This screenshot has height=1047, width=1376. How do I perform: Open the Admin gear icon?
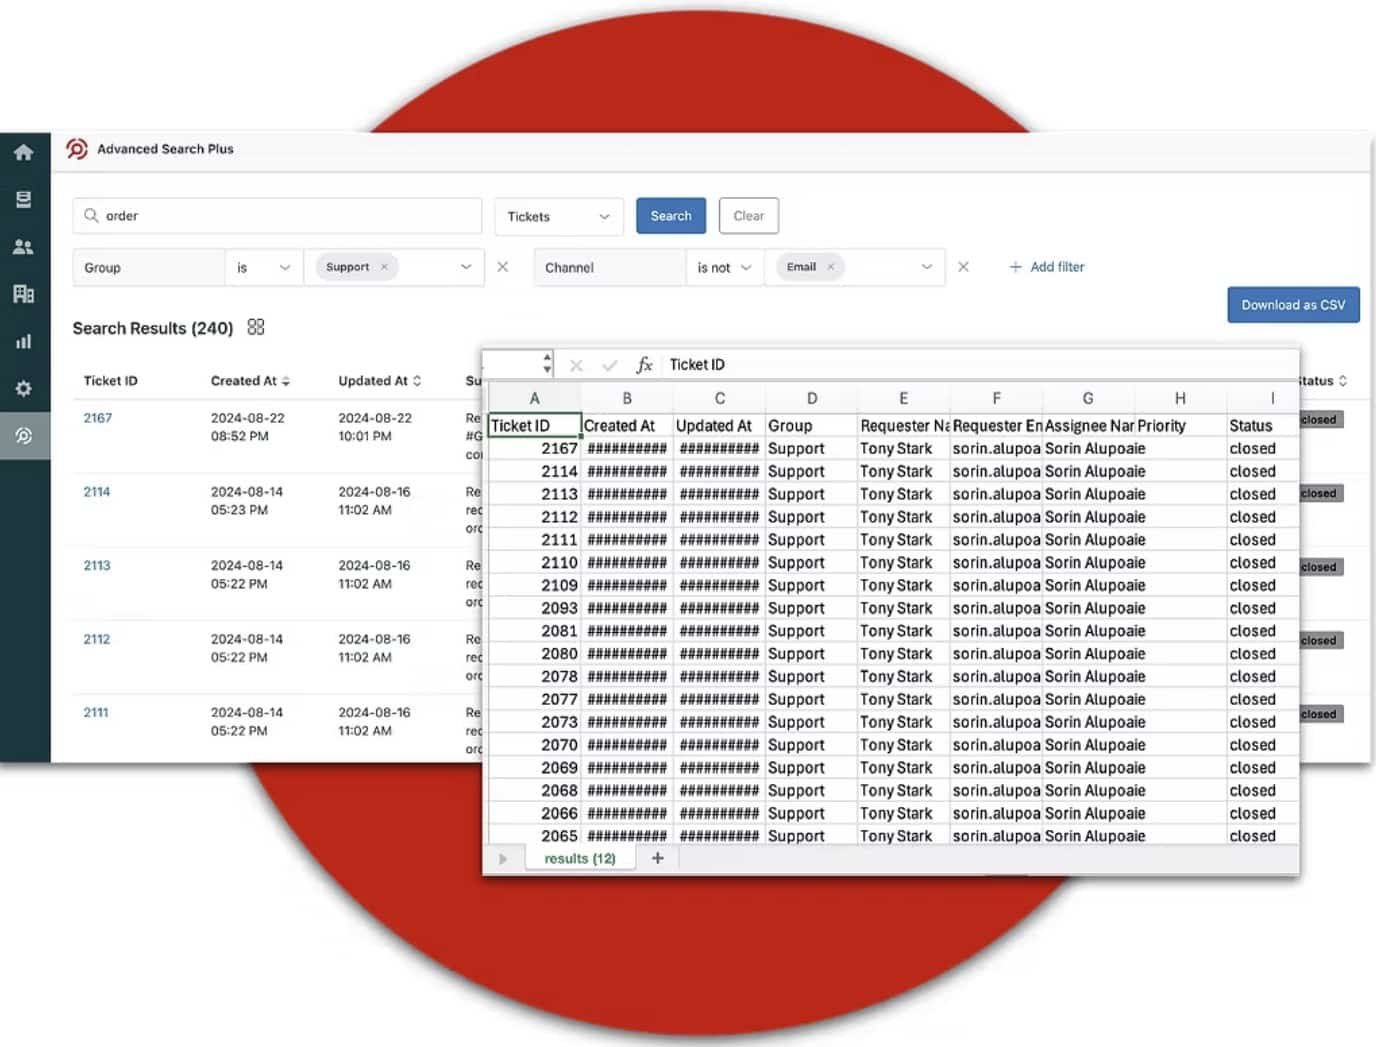click(x=24, y=388)
